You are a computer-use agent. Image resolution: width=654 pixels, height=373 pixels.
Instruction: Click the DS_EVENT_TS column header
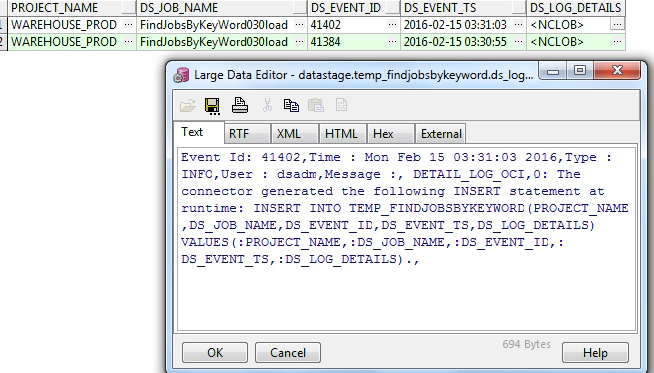point(463,8)
